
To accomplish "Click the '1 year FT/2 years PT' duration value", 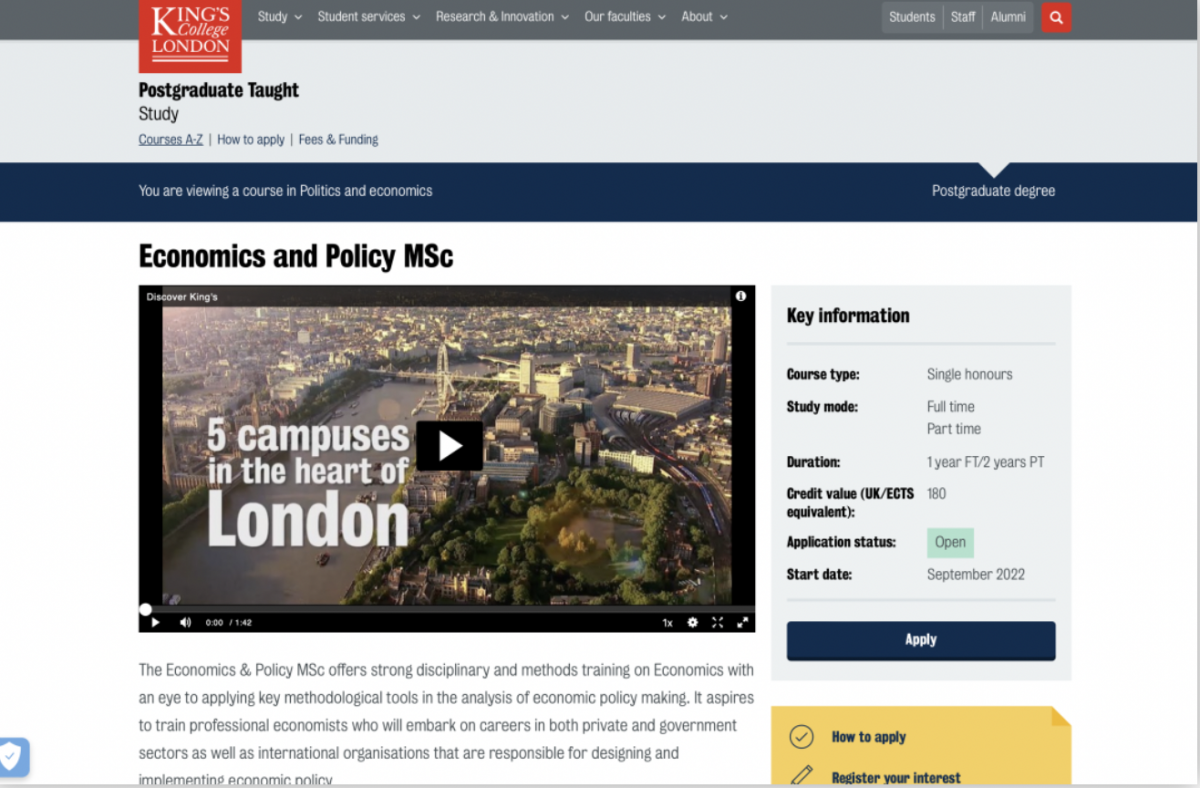I will (986, 463).
